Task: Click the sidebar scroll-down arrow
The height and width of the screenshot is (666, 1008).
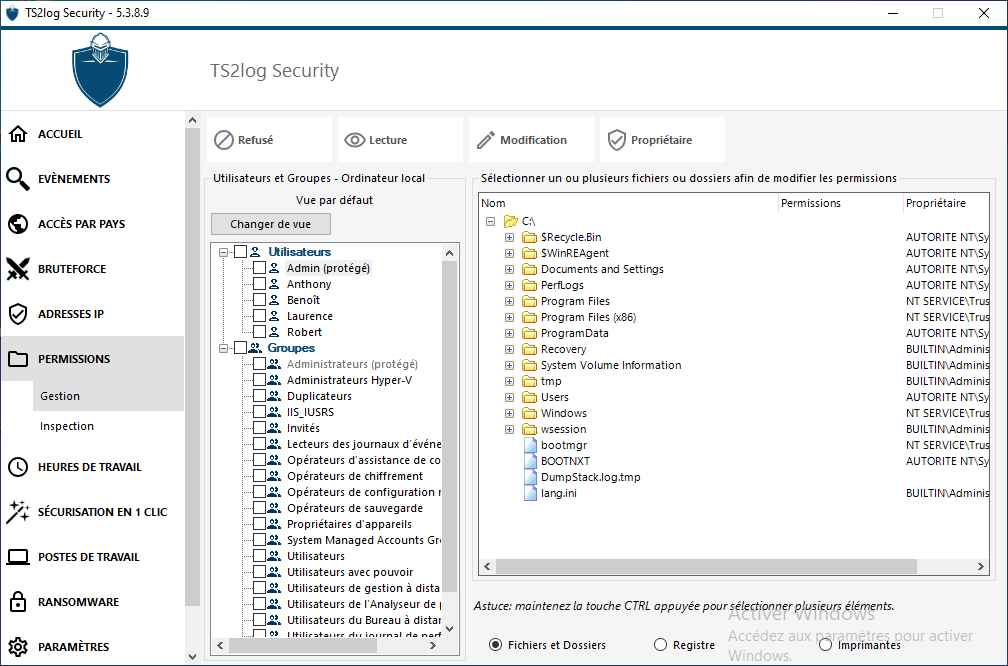Action: [x=192, y=656]
